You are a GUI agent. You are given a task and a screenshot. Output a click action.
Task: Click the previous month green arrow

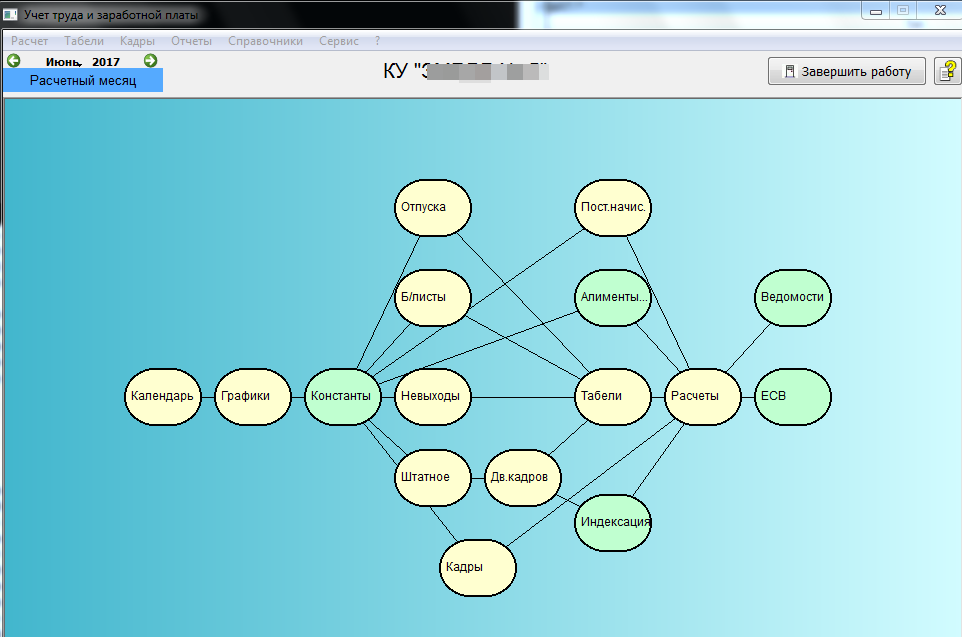coord(14,61)
